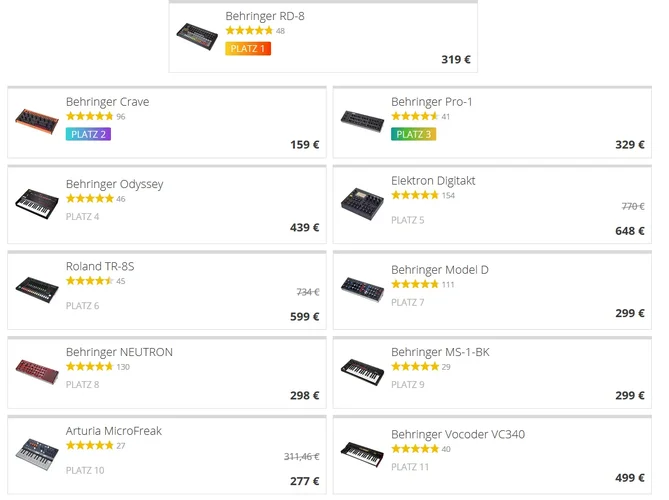Click the Behringer Vocoder VC340 image

[x=361, y=453]
